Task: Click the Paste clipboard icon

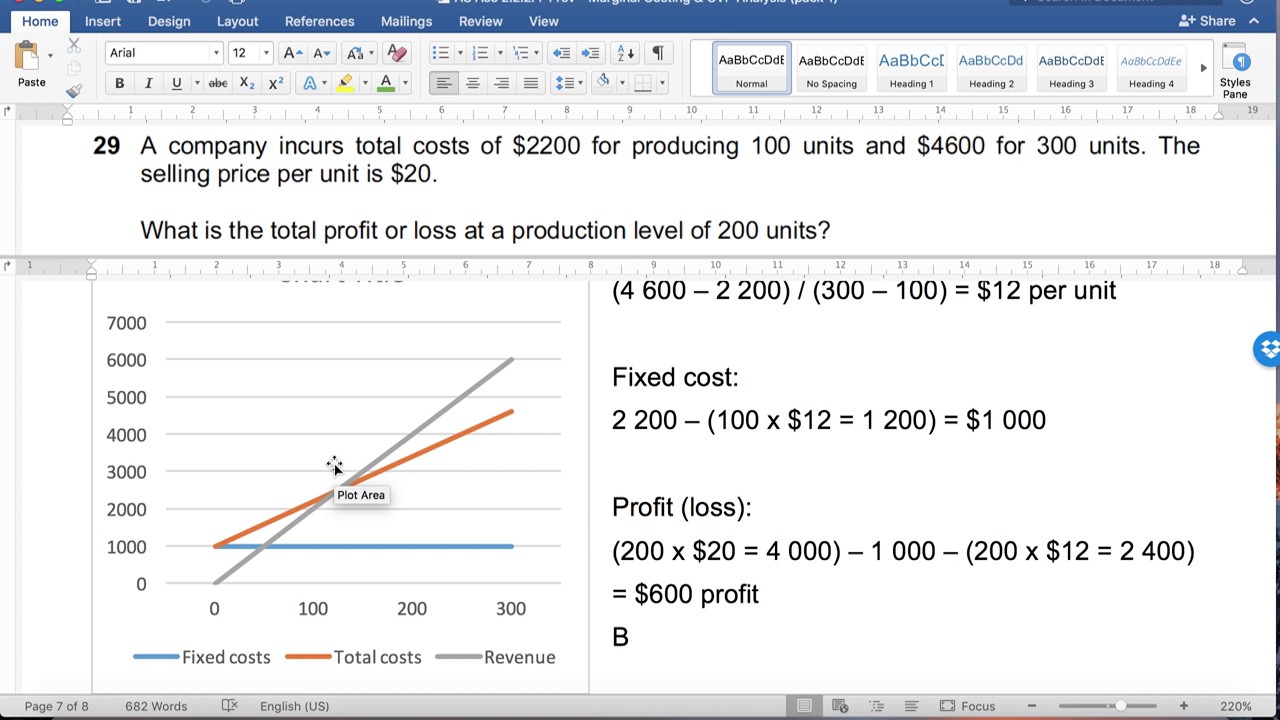Action: 28,56
